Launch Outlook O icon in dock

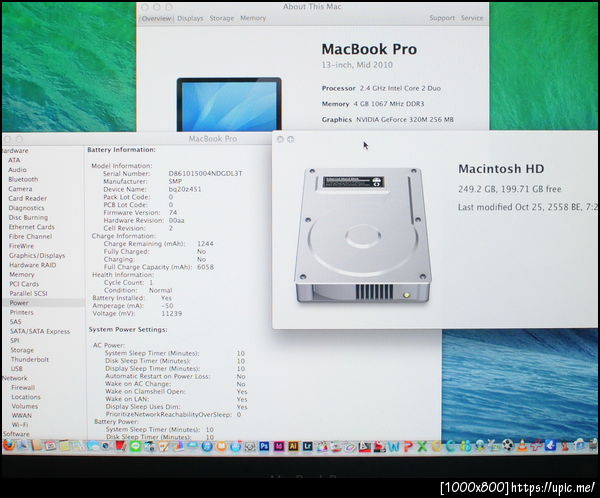[x=436, y=446]
